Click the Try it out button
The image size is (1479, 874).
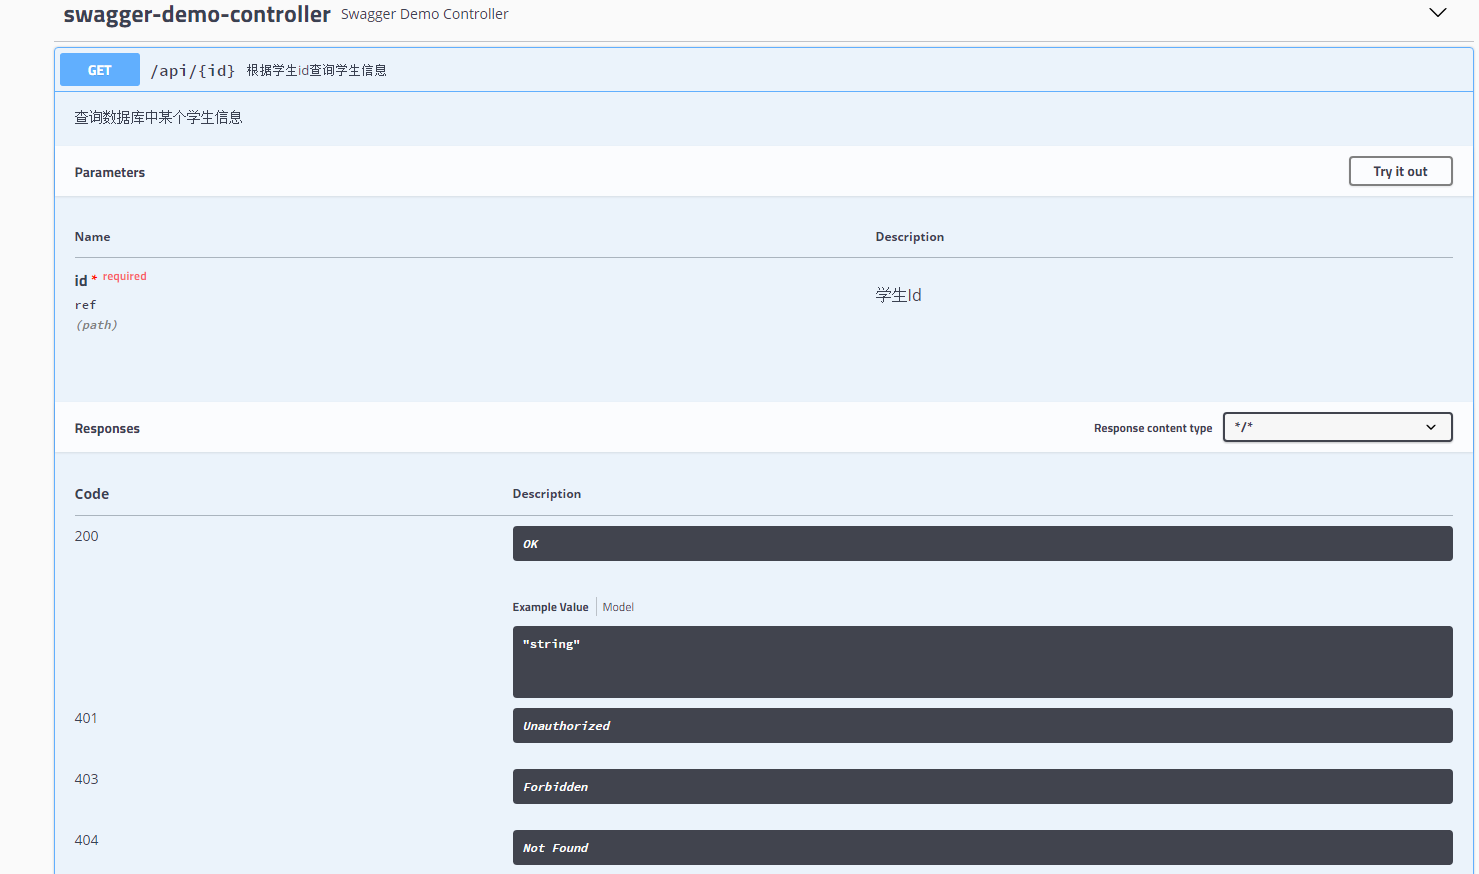click(1400, 171)
